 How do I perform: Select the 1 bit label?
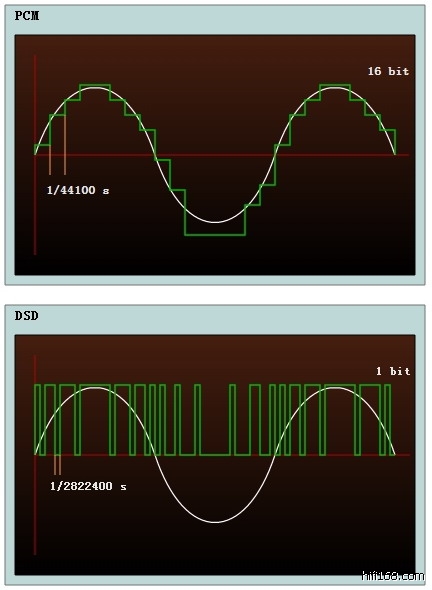393,371
